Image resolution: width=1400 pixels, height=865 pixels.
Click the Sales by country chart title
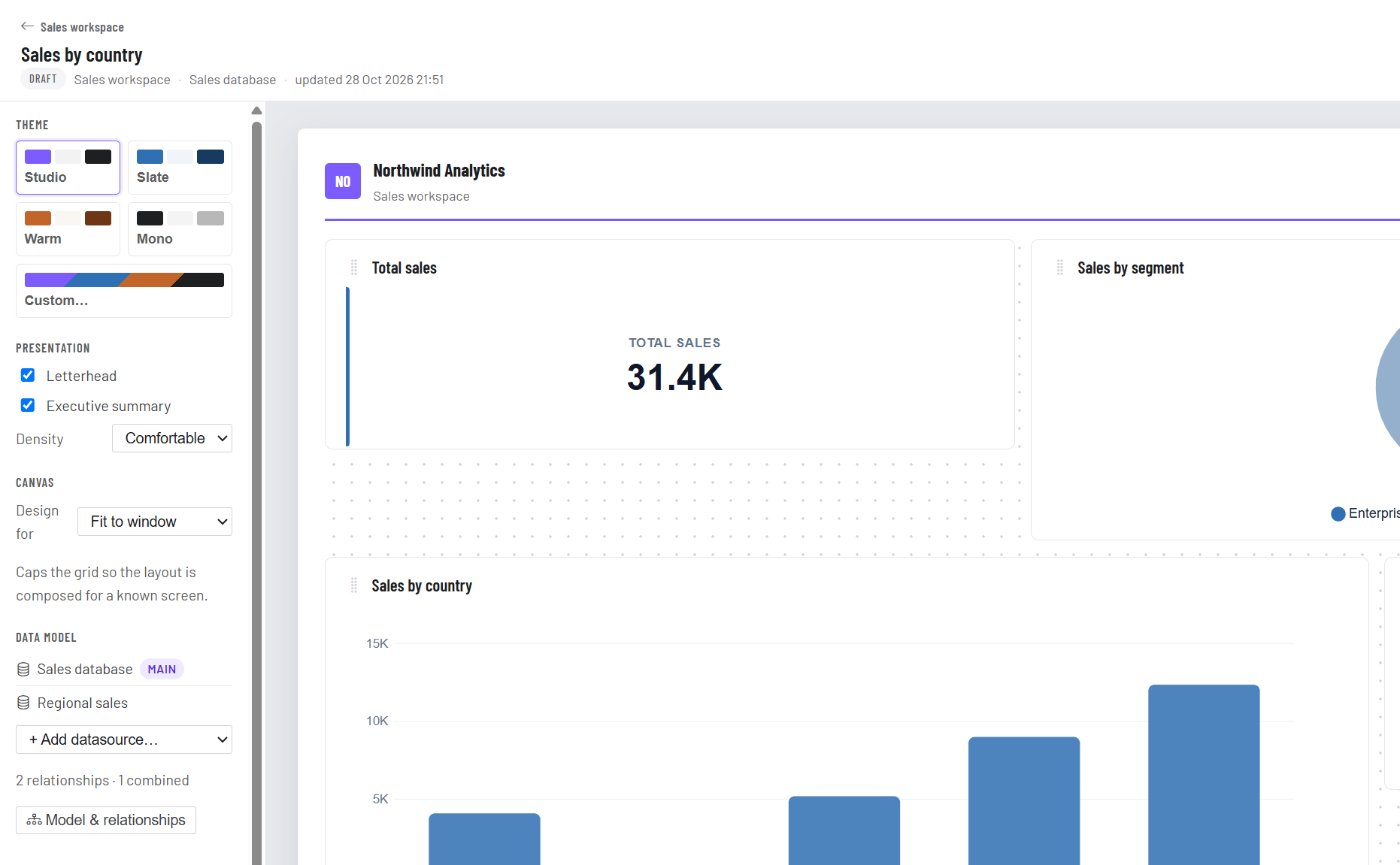click(x=422, y=586)
